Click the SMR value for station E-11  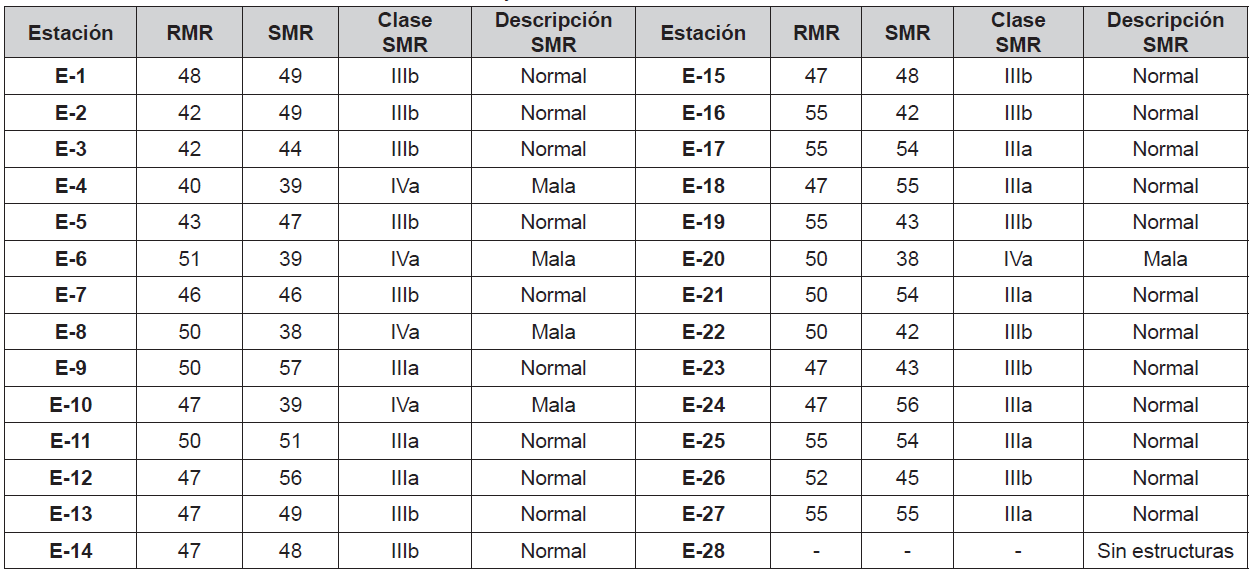coord(290,441)
